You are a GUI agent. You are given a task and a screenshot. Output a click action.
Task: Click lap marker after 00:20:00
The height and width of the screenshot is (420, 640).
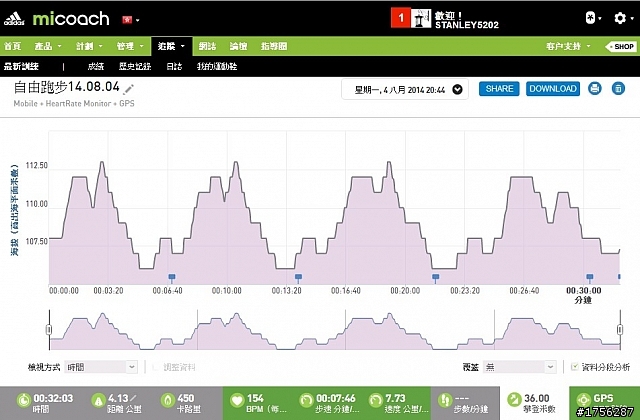436,278
